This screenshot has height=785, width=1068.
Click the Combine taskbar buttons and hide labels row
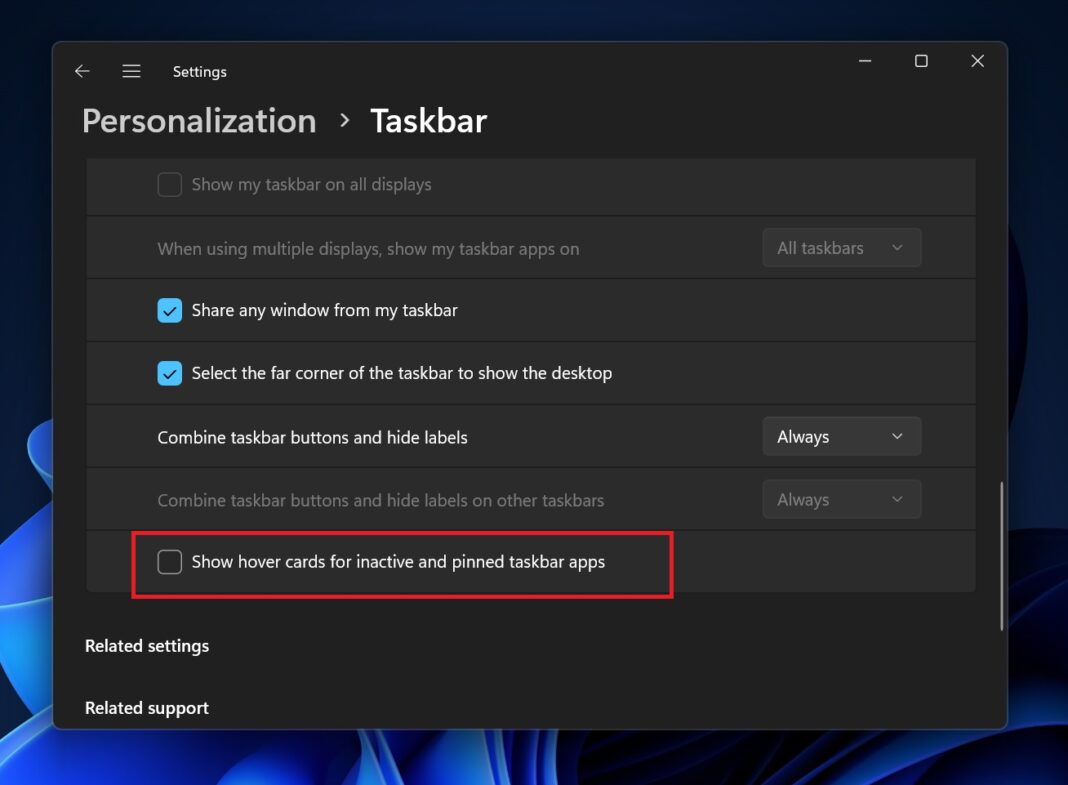pos(312,436)
